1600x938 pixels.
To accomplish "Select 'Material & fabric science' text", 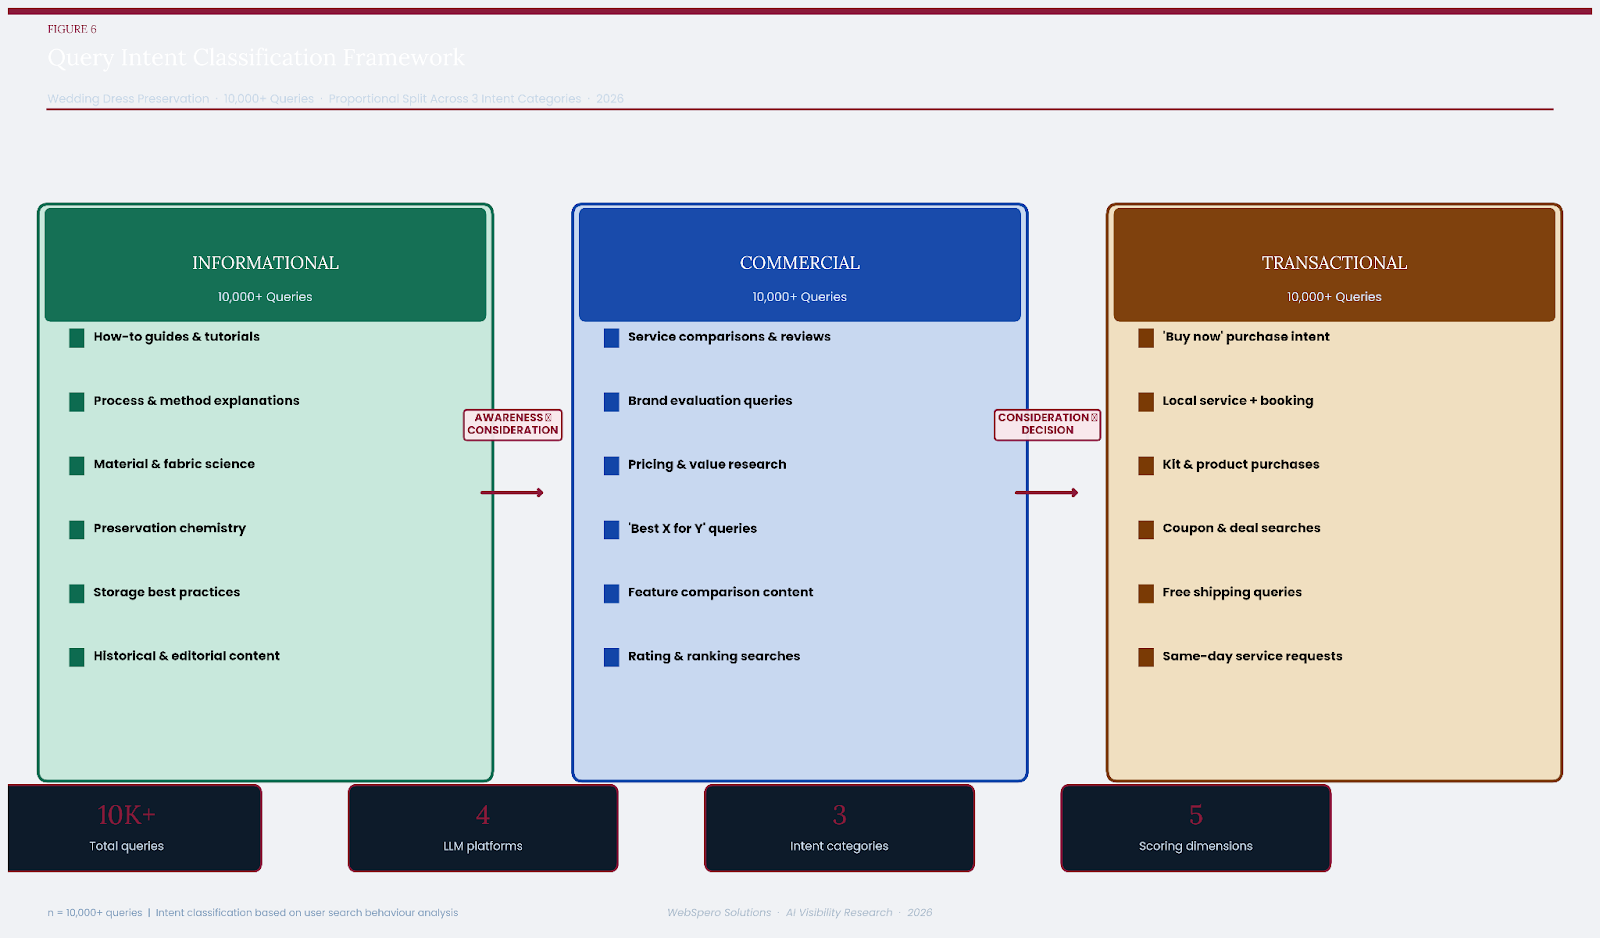I will pyautogui.click(x=174, y=464).
